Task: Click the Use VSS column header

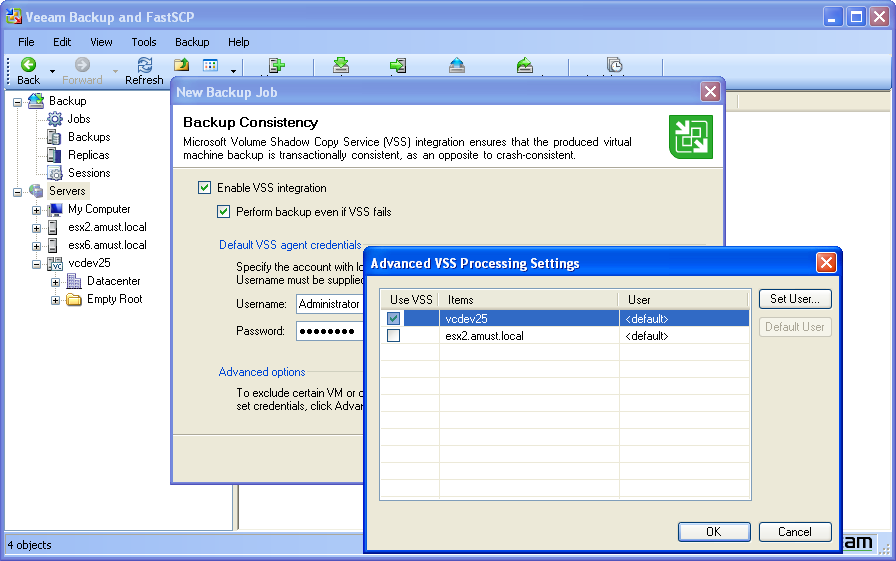Action: tap(411, 300)
